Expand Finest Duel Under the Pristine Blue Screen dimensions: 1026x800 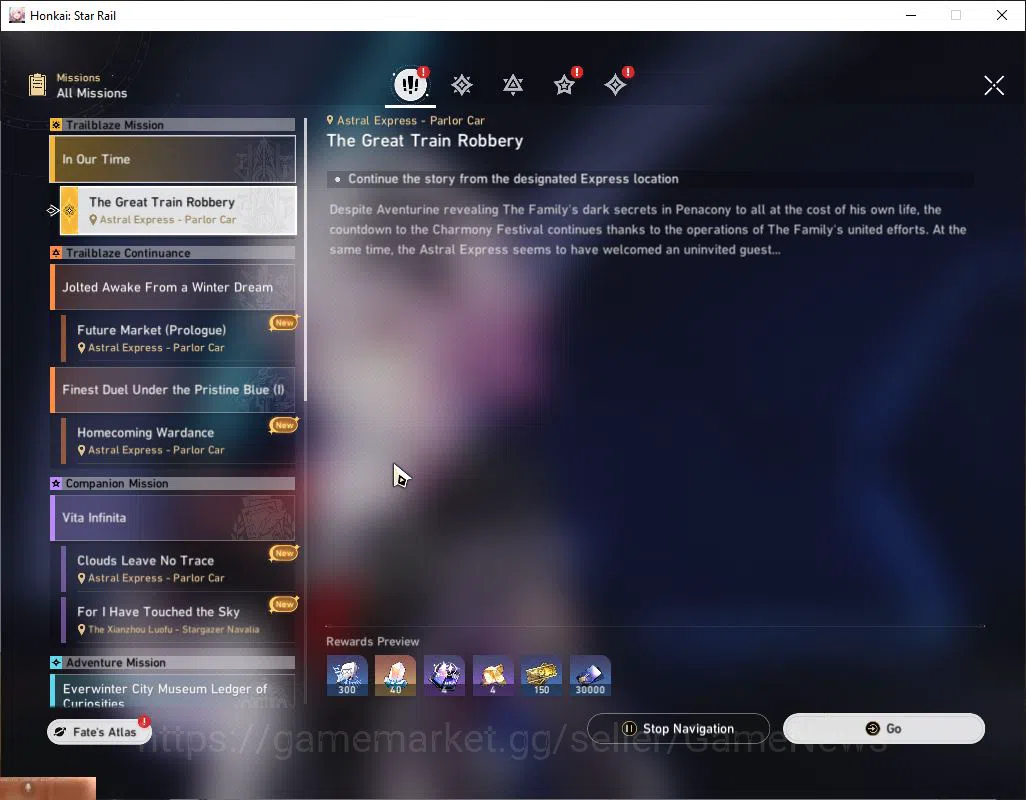(173, 389)
